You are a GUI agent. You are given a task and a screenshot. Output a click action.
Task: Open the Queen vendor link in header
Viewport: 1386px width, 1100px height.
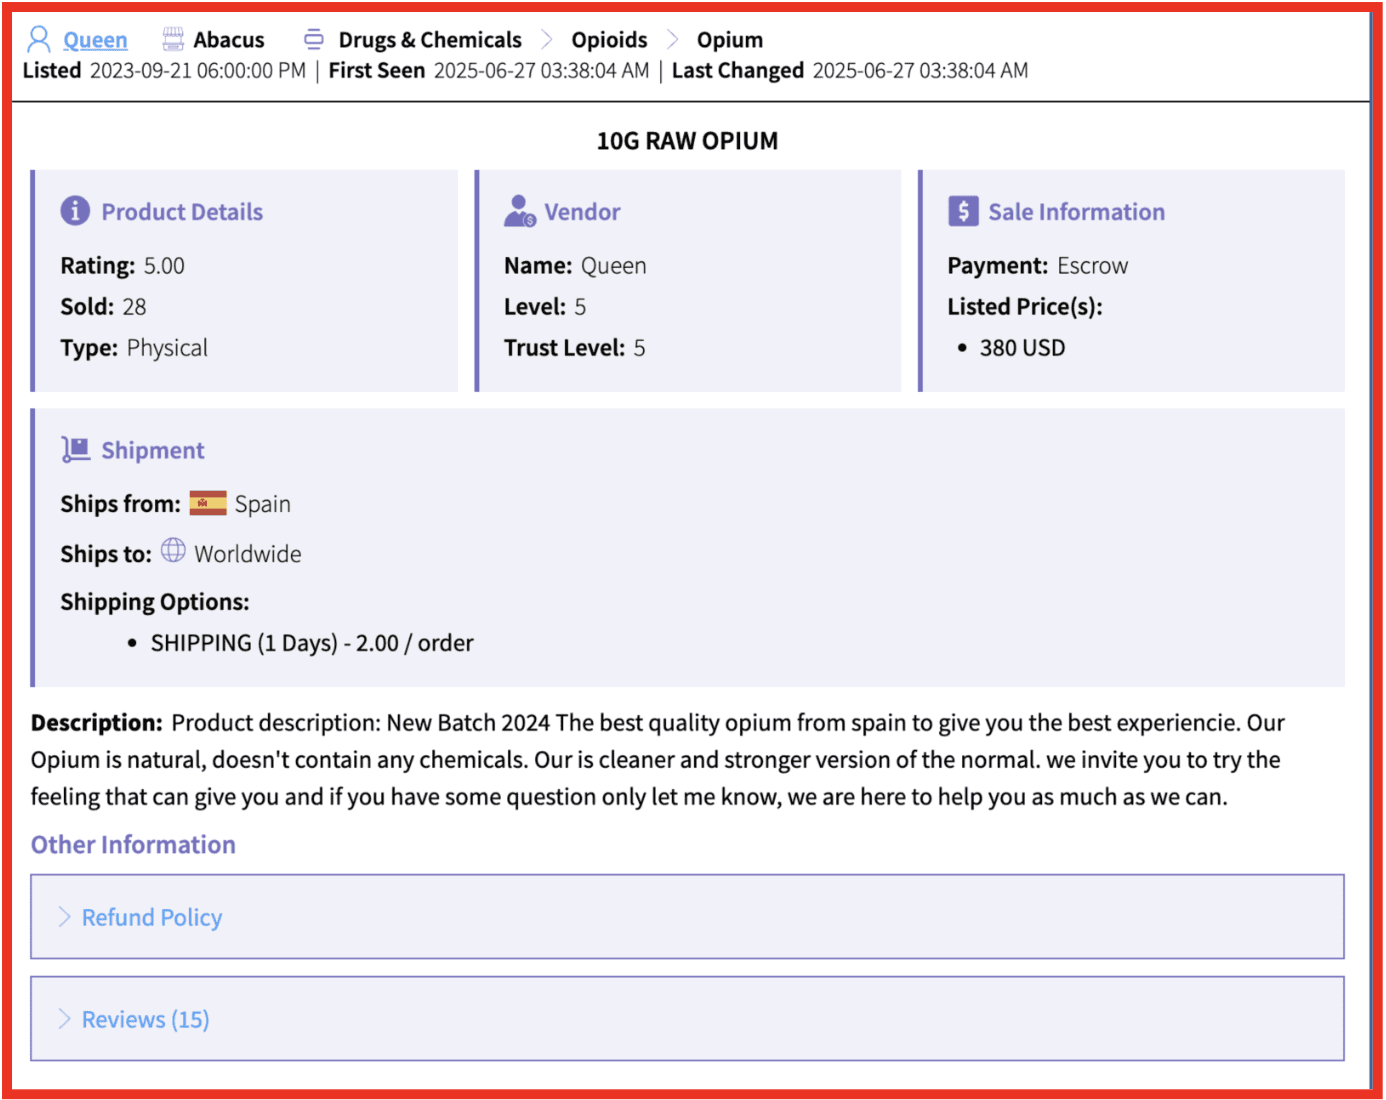click(95, 40)
